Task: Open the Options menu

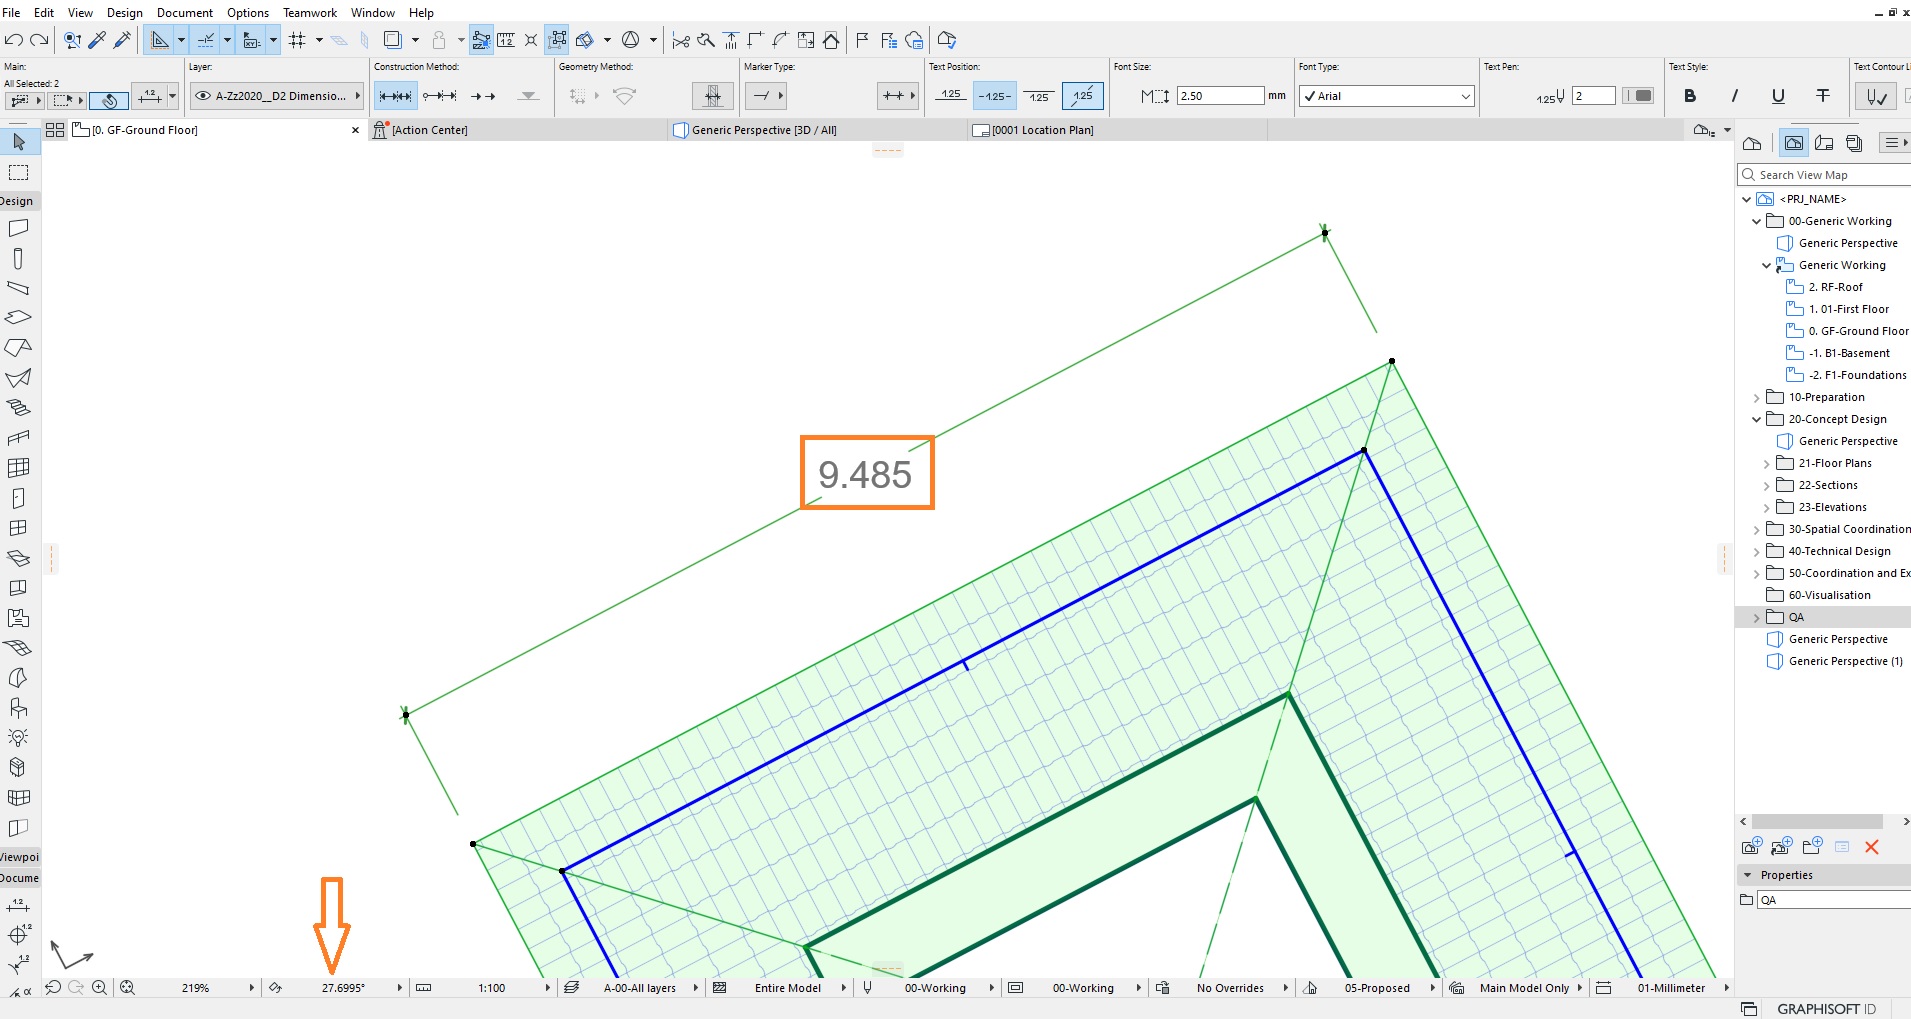Action: tap(248, 13)
